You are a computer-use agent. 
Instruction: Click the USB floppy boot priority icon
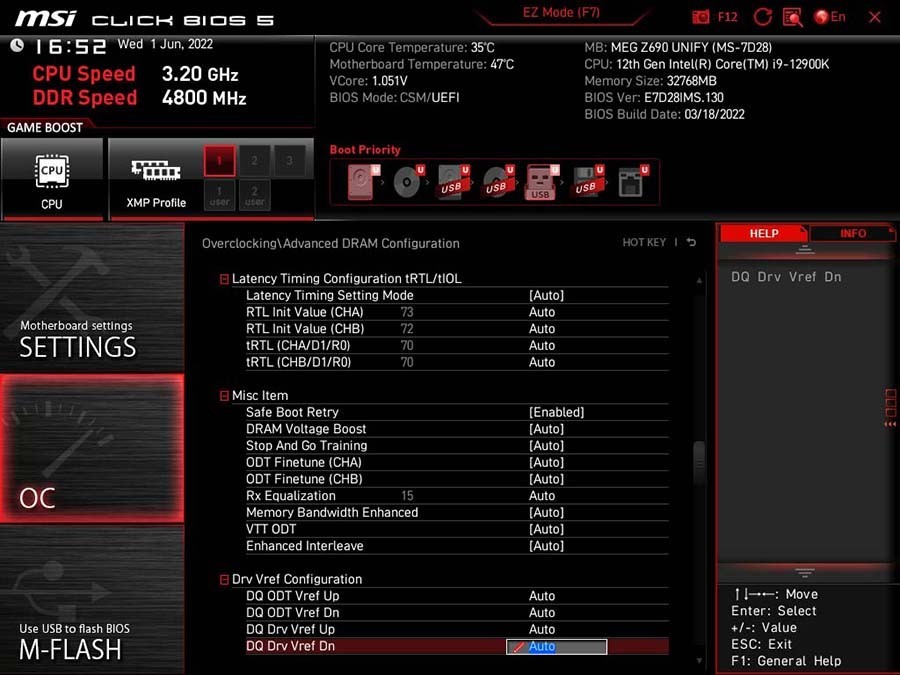click(587, 182)
